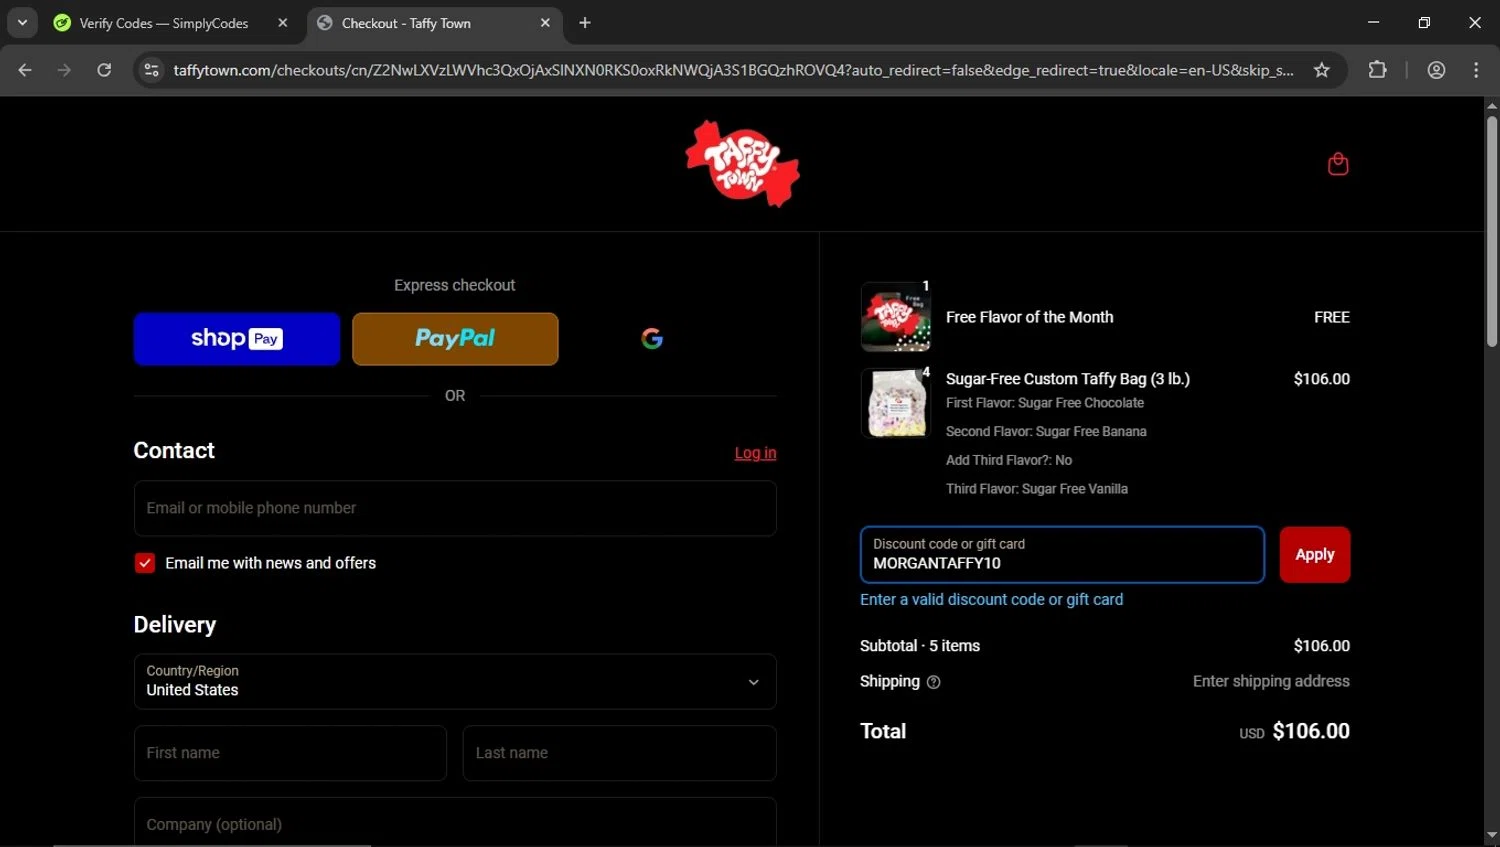Go back to previous page

25,70
